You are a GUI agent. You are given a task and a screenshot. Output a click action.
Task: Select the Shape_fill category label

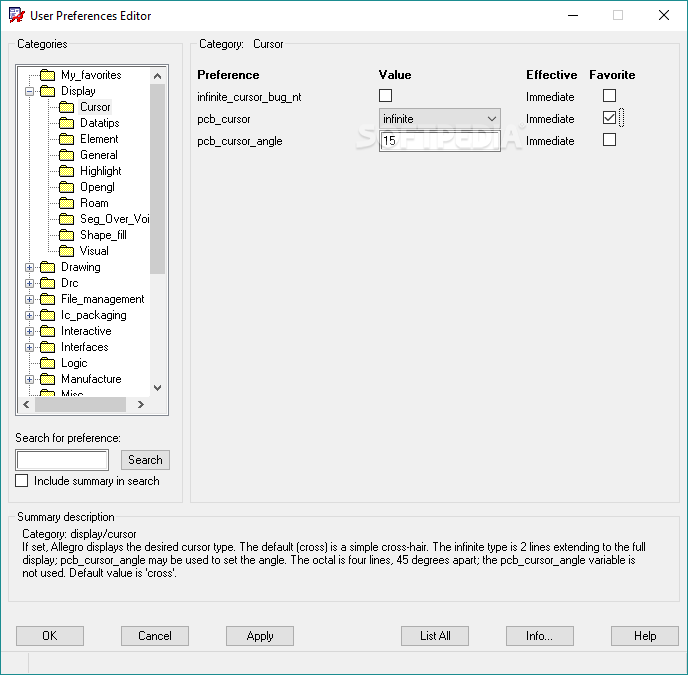103,235
